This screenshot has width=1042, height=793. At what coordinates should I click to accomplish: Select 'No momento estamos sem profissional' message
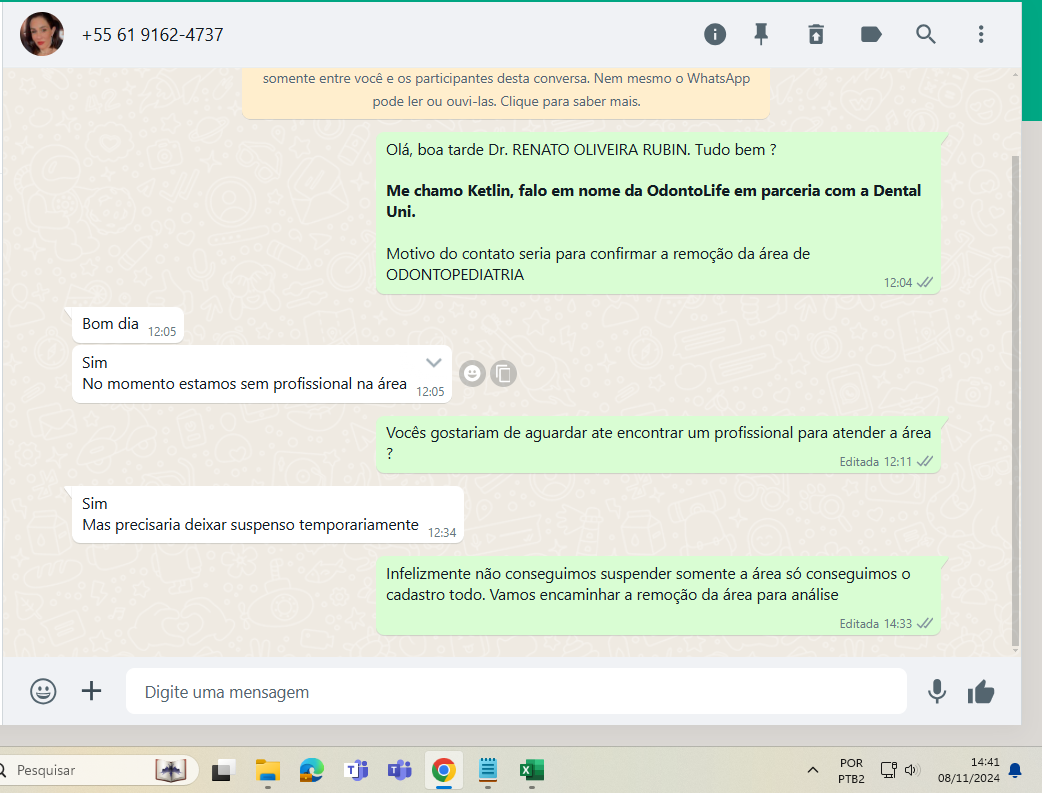click(x=262, y=374)
